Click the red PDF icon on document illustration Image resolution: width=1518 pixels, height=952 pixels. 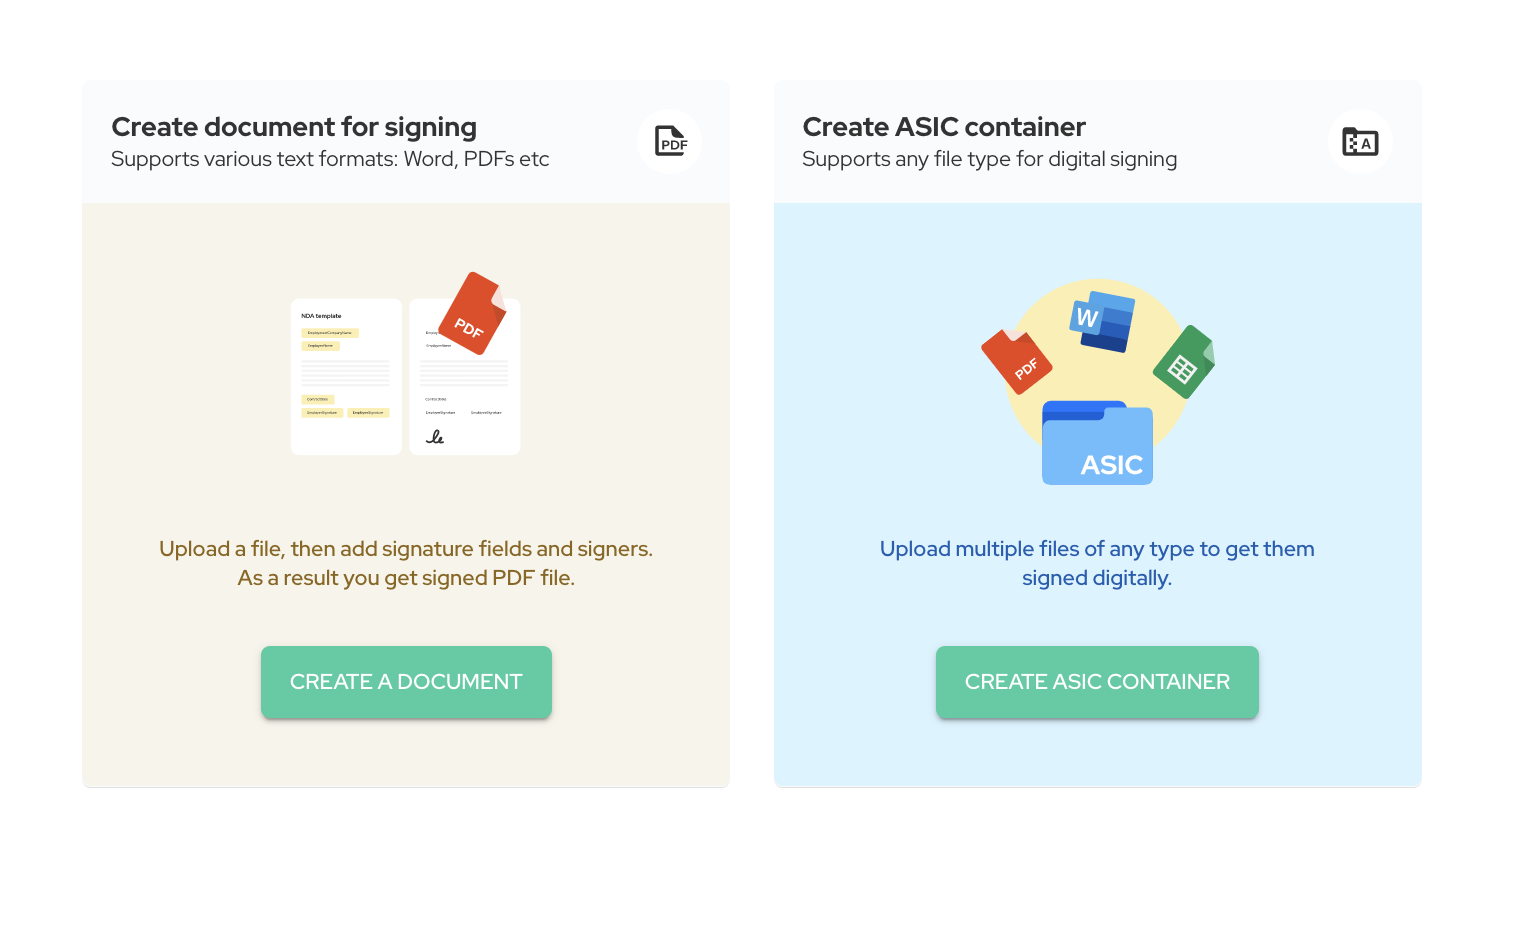pos(474,313)
